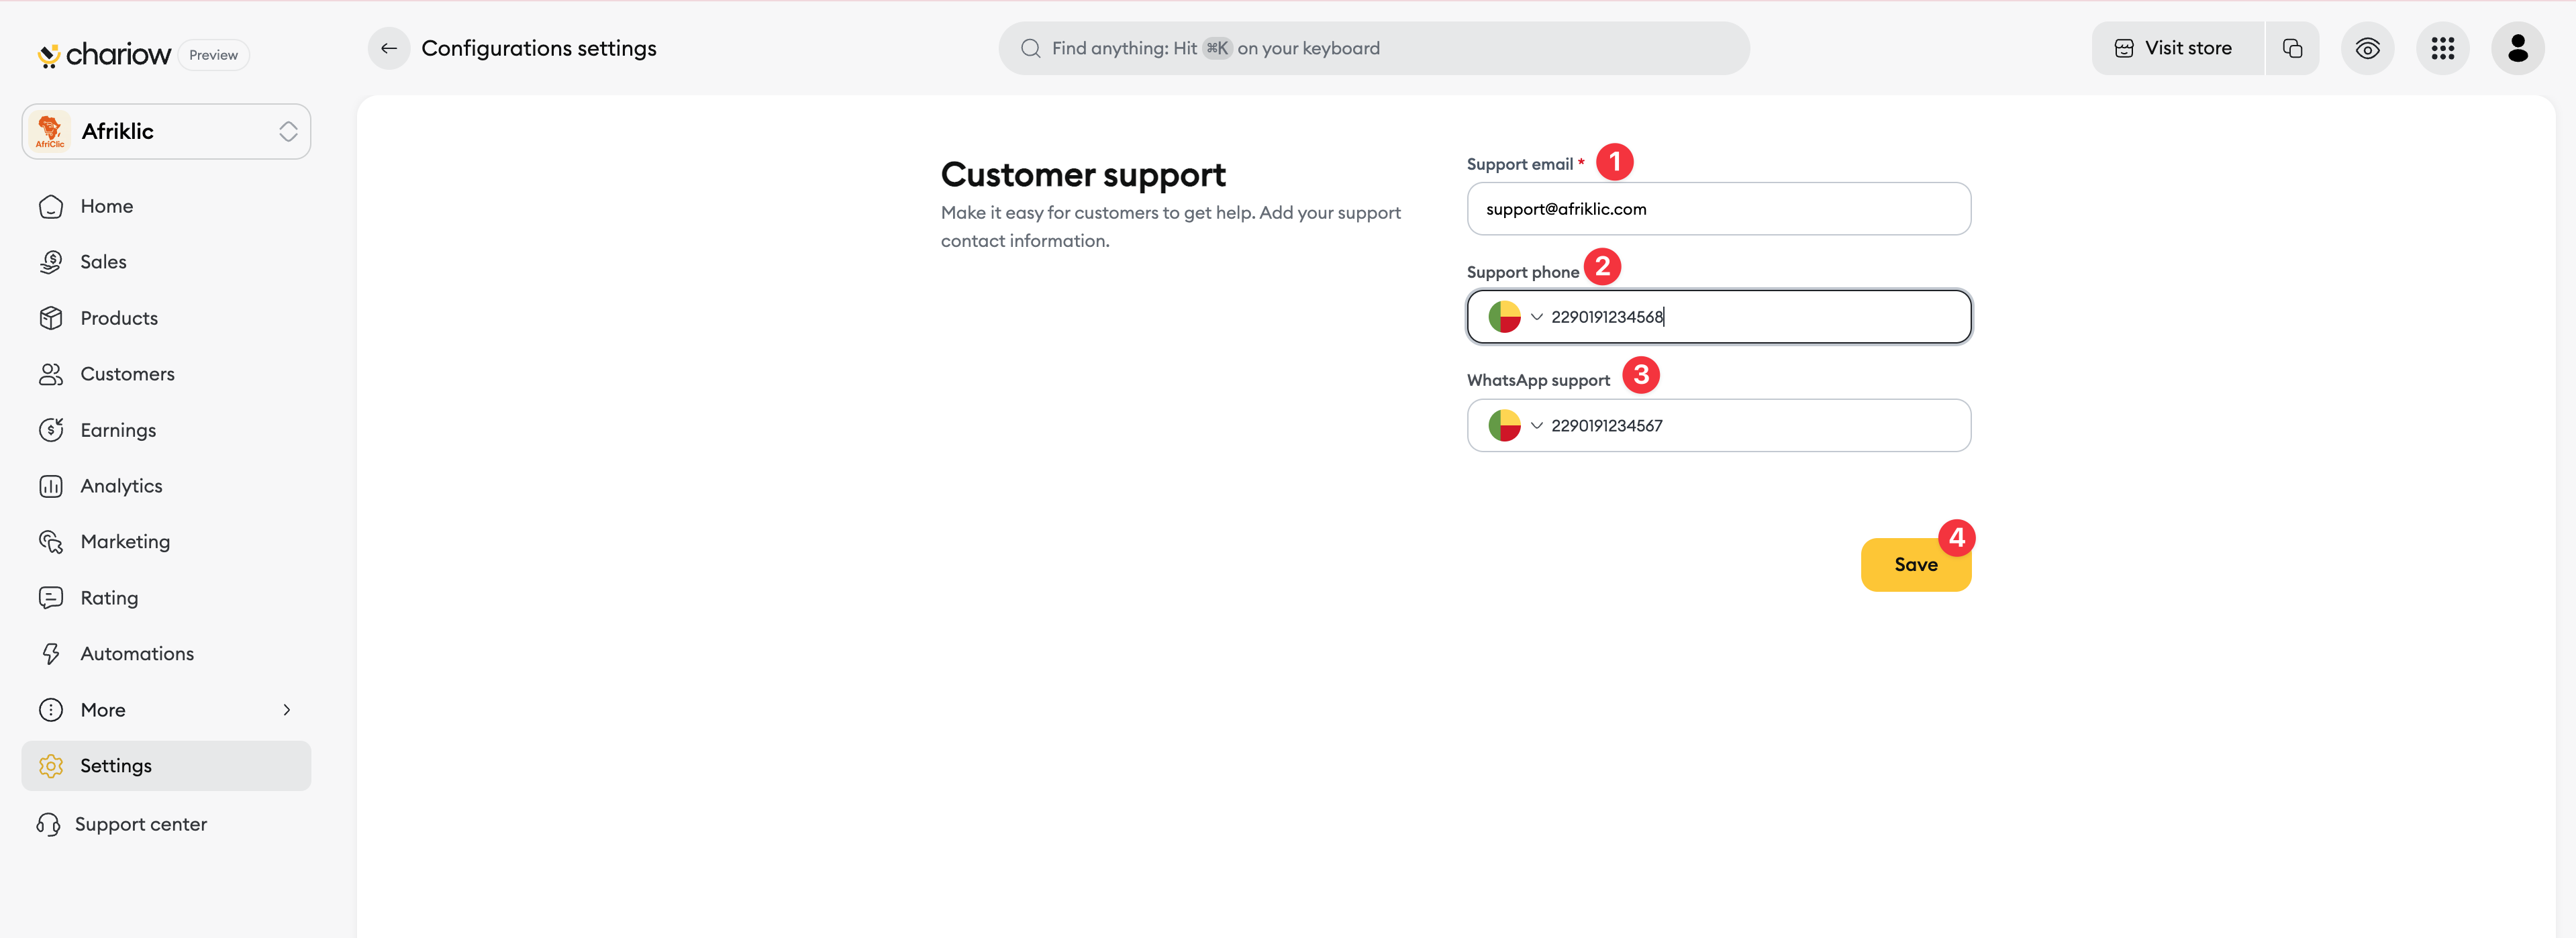2576x938 pixels.
Task: Open the apps grid icon
Action: tap(2442, 48)
